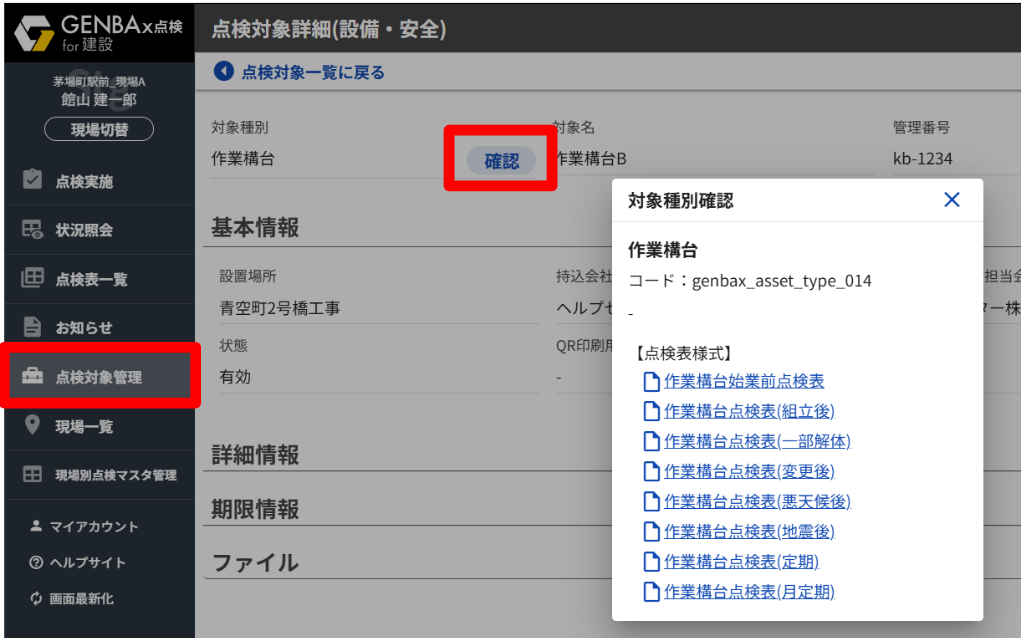Open ヘルプサイト from the sidebar

pyautogui.click(x=87, y=562)
